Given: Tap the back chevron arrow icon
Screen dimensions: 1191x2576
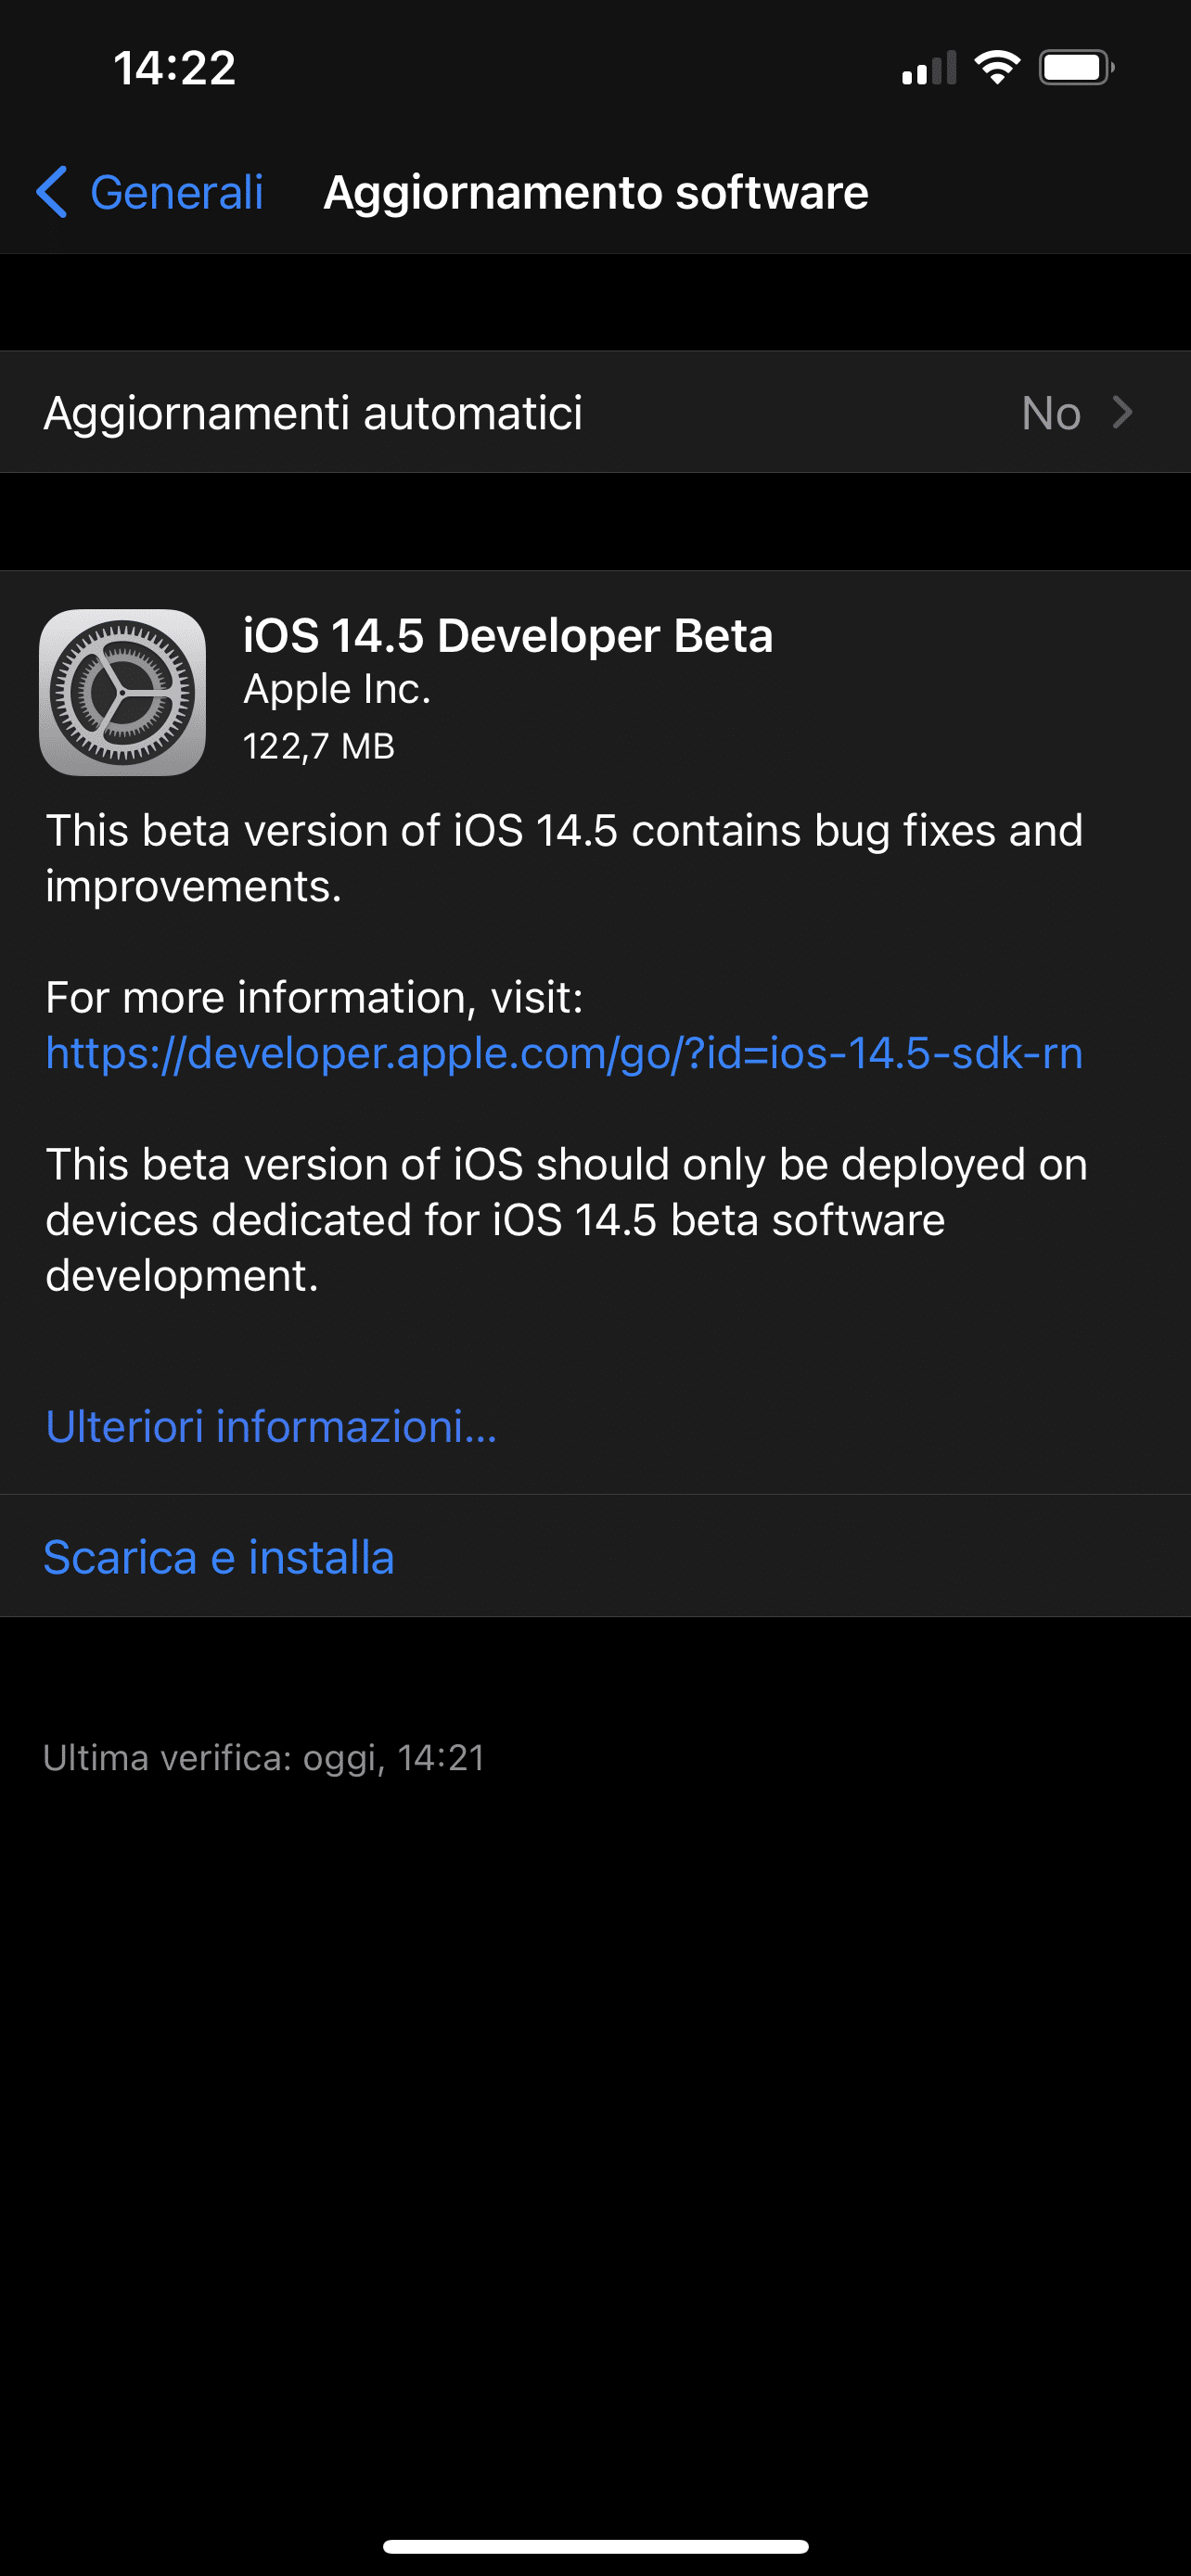Looking at the screenshot, I should tap(52, 192).
